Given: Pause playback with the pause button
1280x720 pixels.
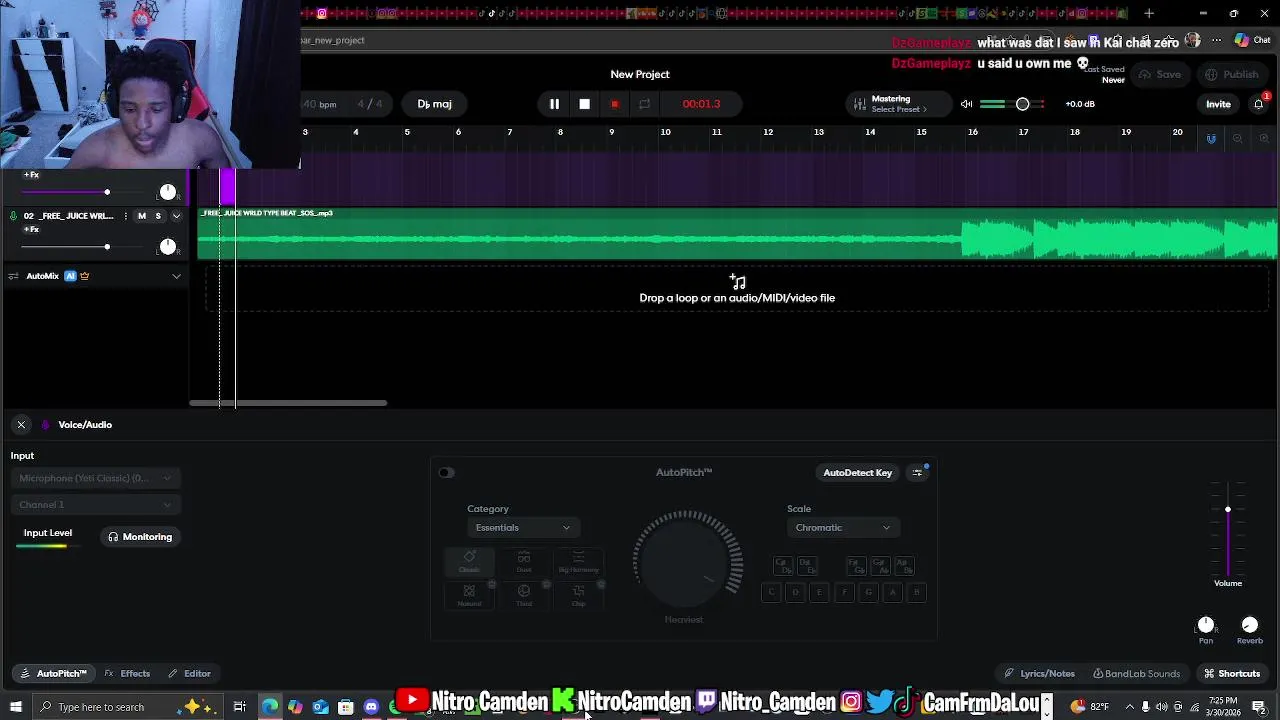Looking at the screenshot, I should click(554, 104).
